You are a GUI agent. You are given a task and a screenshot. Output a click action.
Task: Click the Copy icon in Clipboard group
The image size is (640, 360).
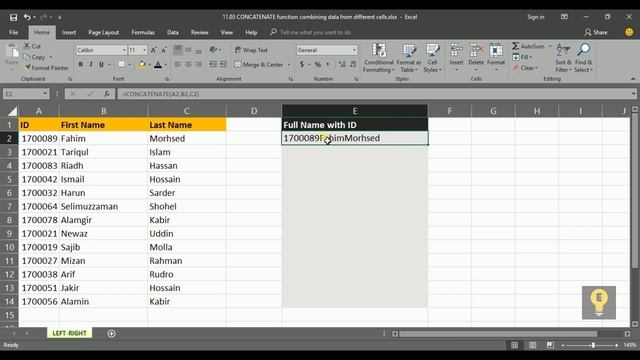(x=27, y=57)
